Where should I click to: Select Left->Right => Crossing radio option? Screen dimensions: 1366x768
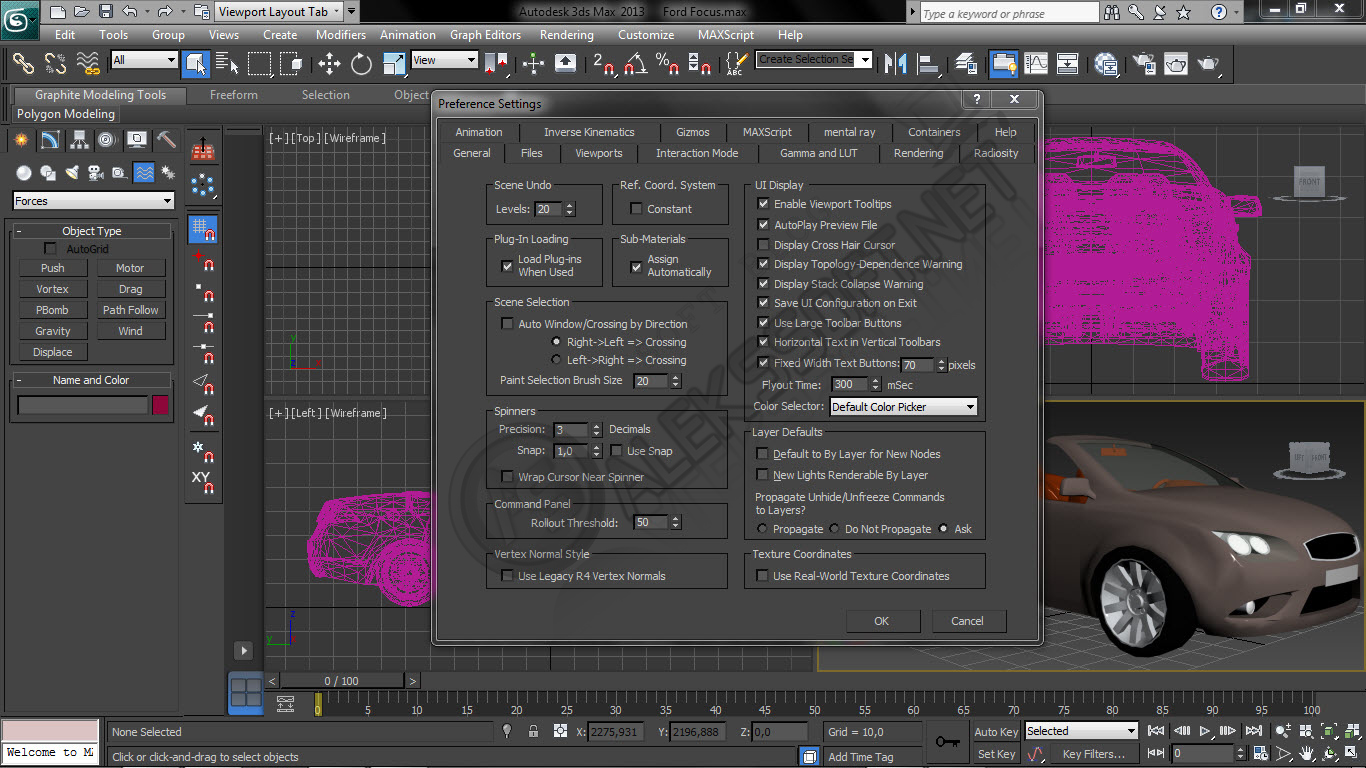pyautogui.click(x=556, y=360)
